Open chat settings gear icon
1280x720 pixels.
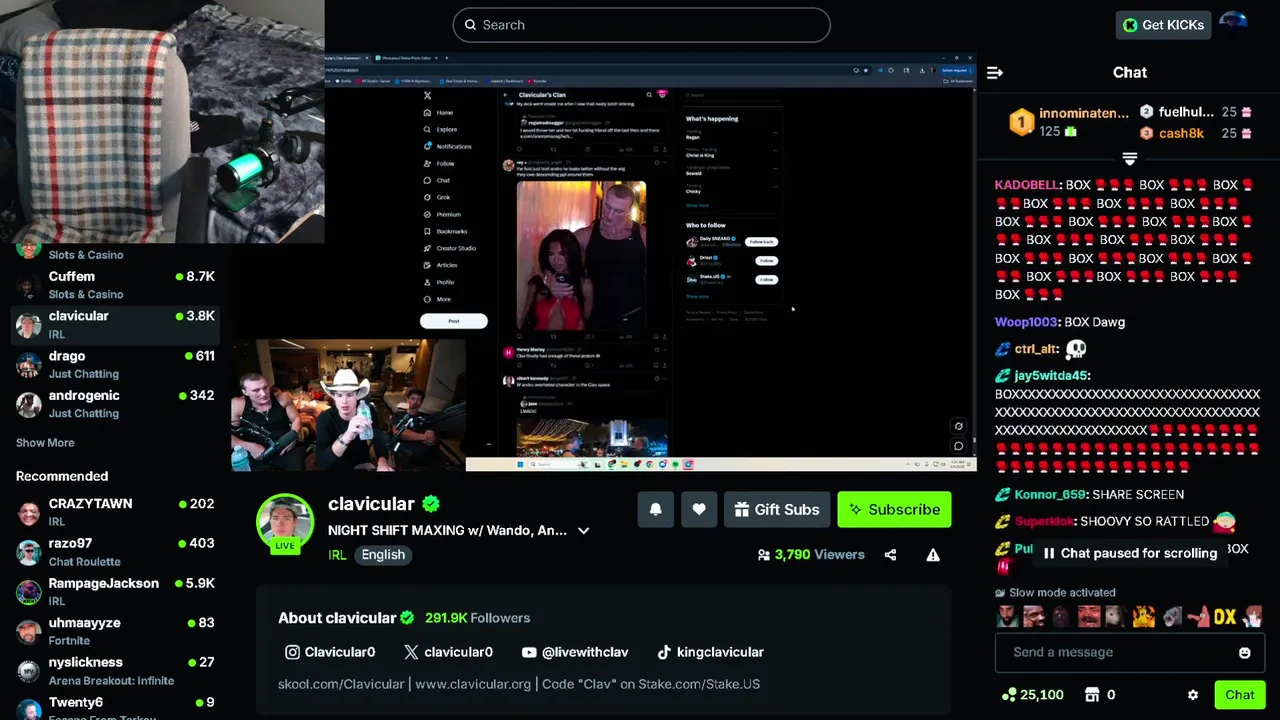(1192, 695)
